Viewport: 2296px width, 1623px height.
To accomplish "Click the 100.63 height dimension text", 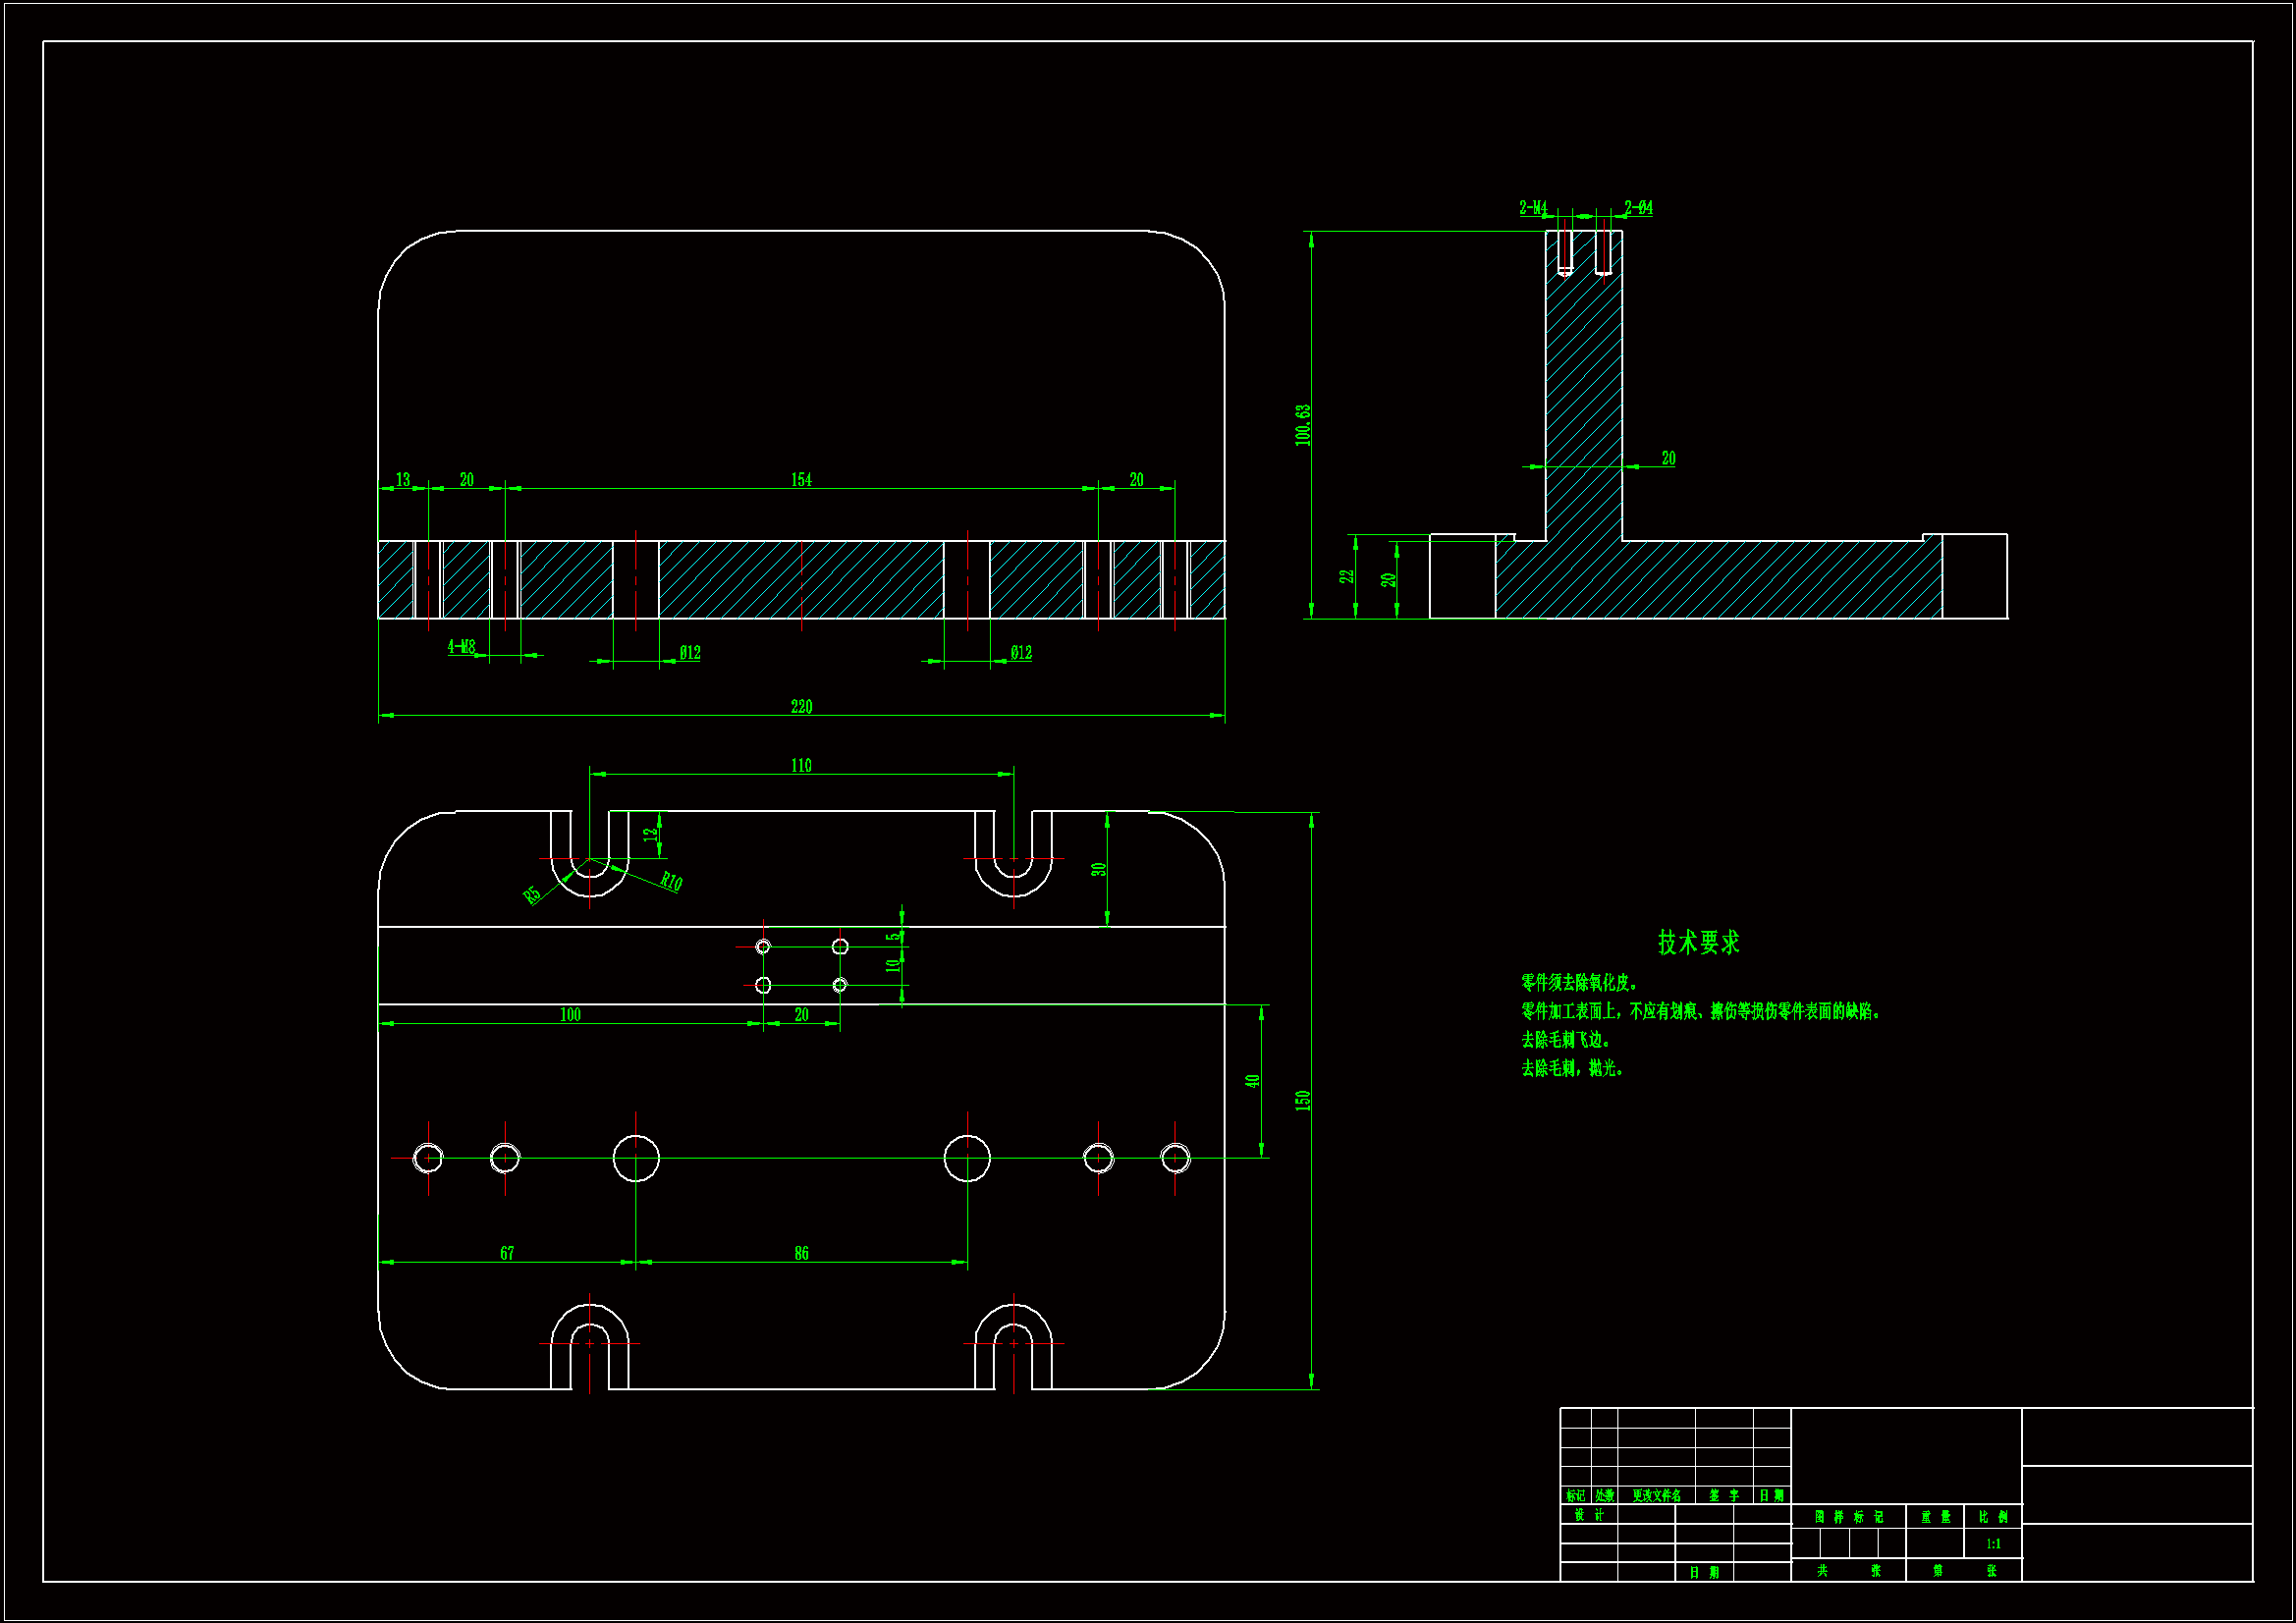I will (x=1302, y=425).
